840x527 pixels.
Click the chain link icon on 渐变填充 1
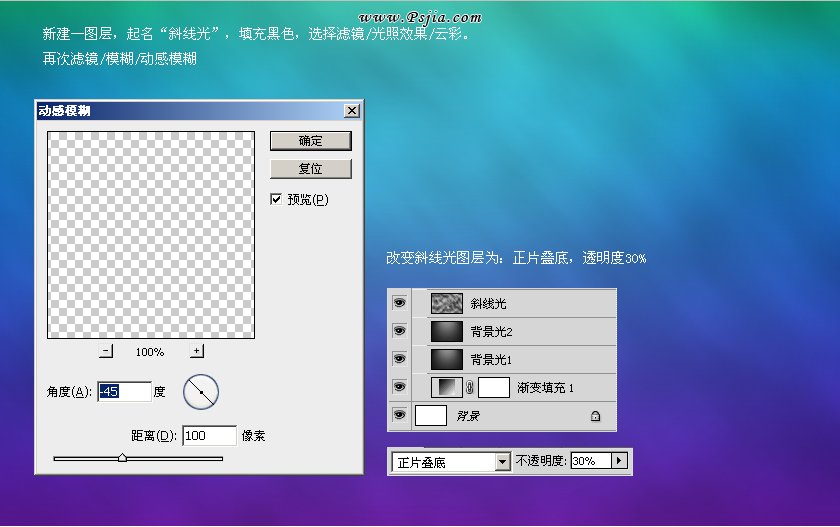point(470,387)
